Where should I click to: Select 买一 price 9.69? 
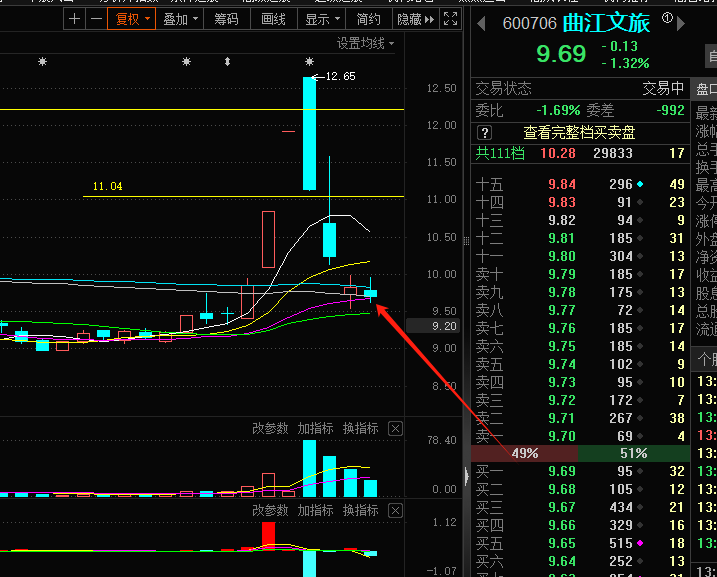pos(562,471)
